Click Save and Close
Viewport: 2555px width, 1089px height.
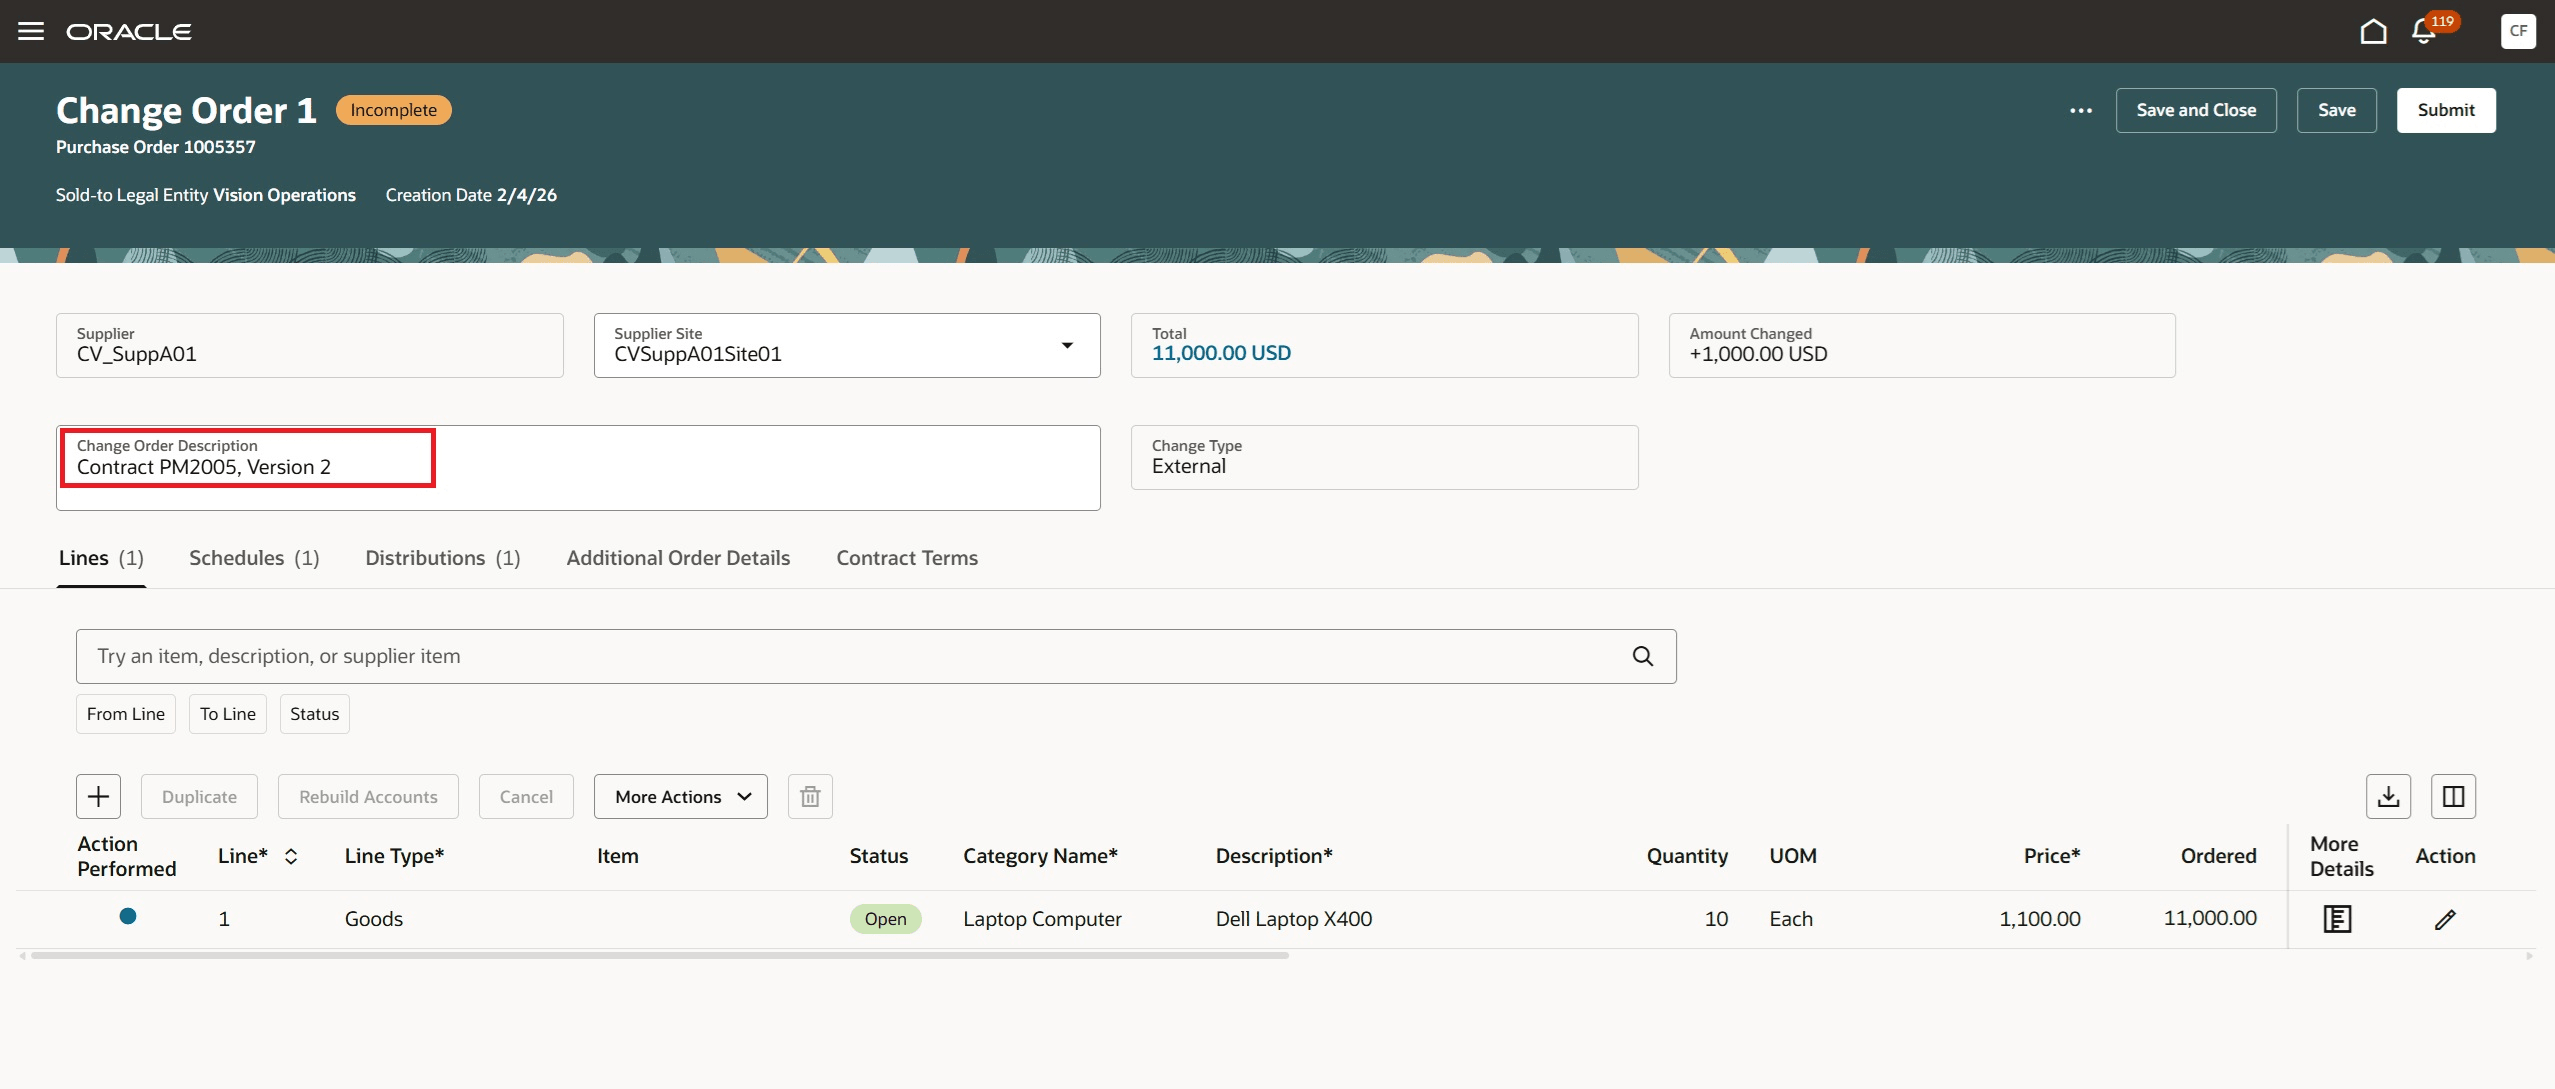pyautogui.click(x=2196, y=110)
